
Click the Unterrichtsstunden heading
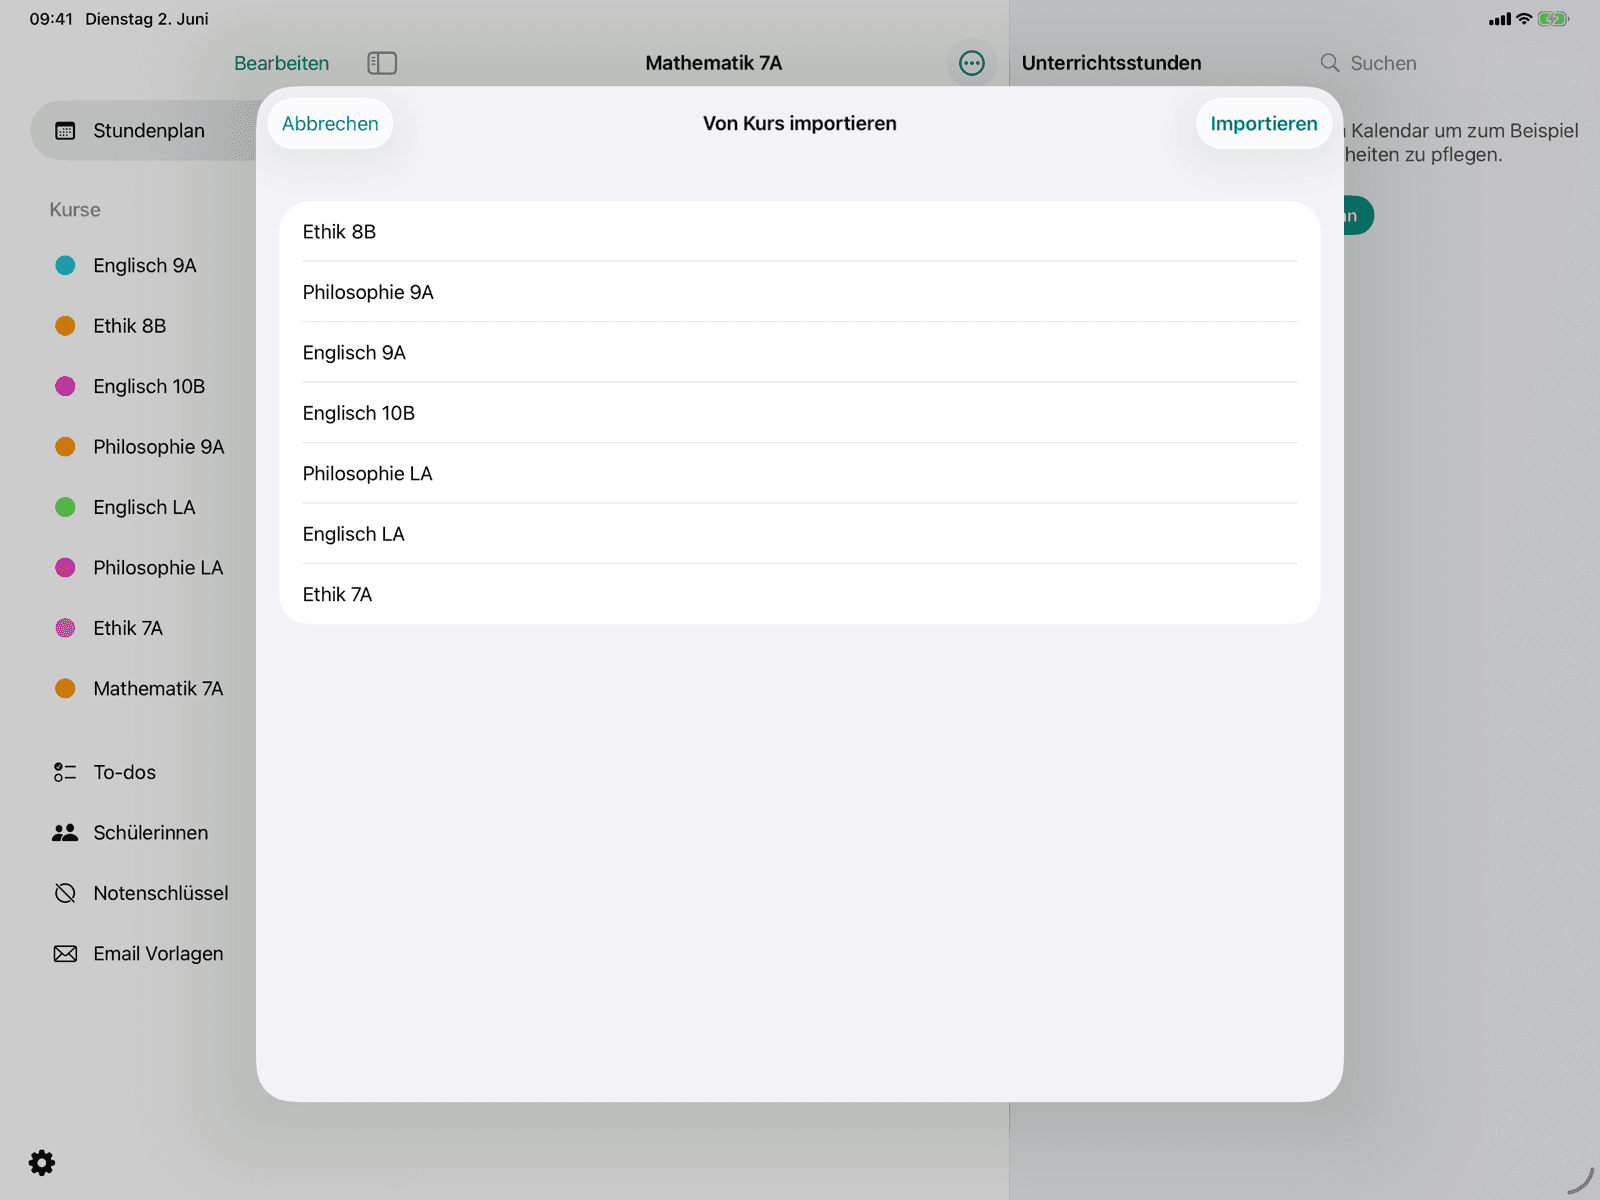pos(1111,63)
